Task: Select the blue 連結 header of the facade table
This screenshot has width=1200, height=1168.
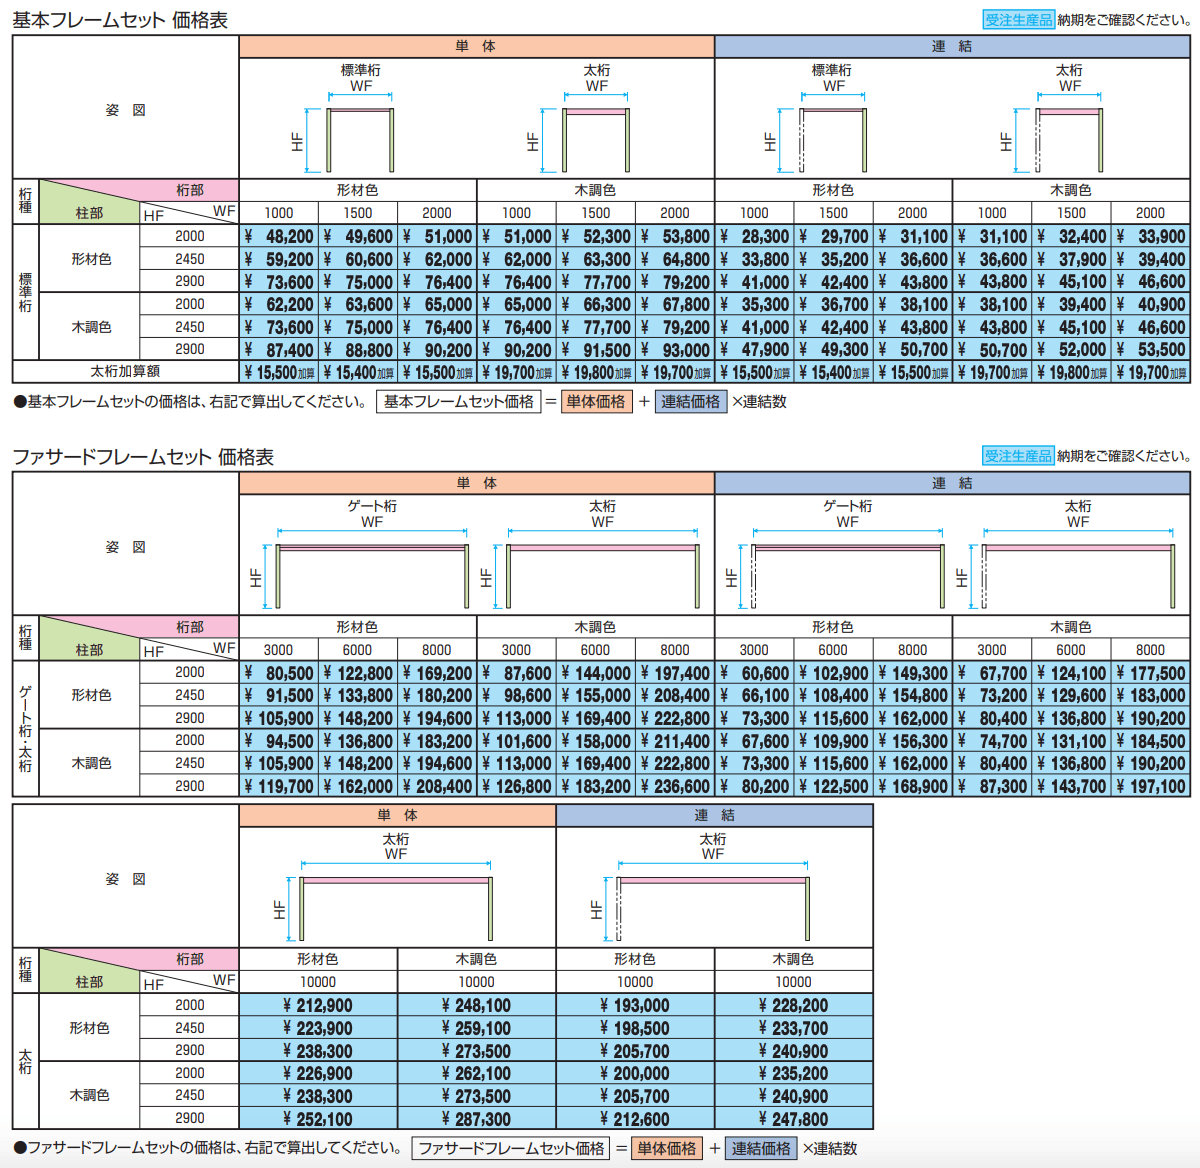Action: 952,483
